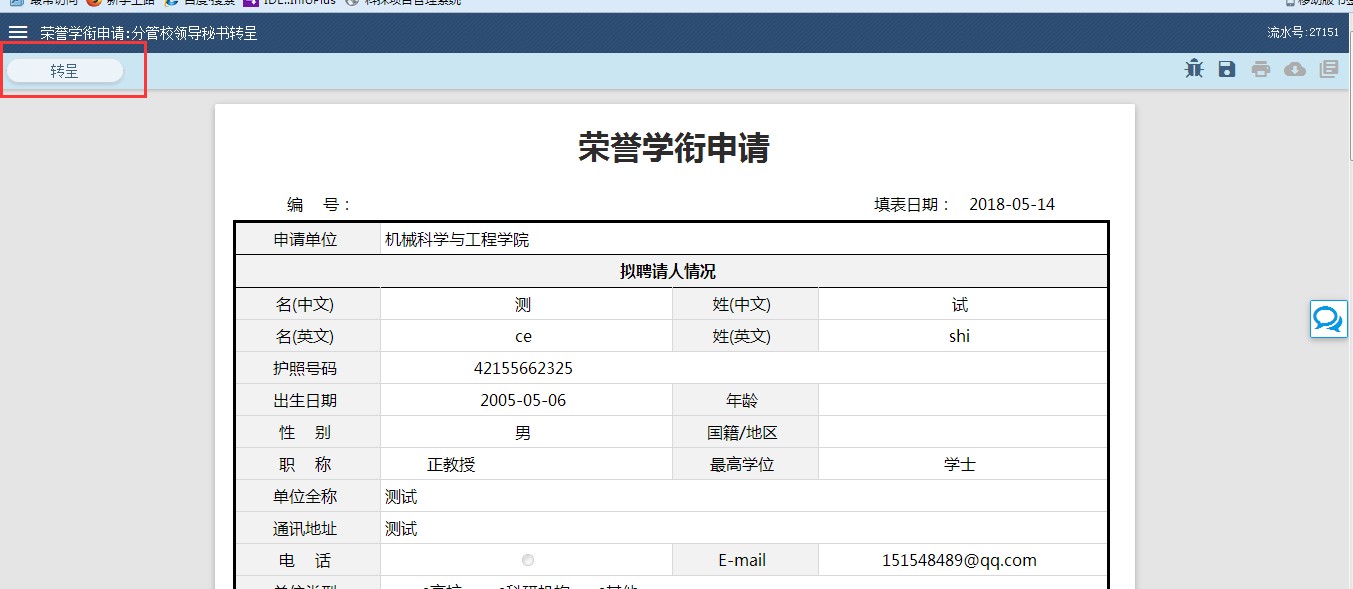Click the 名(中文) label cell
This screenshot has height=589, width=1353.
click(x=307, y=304)
